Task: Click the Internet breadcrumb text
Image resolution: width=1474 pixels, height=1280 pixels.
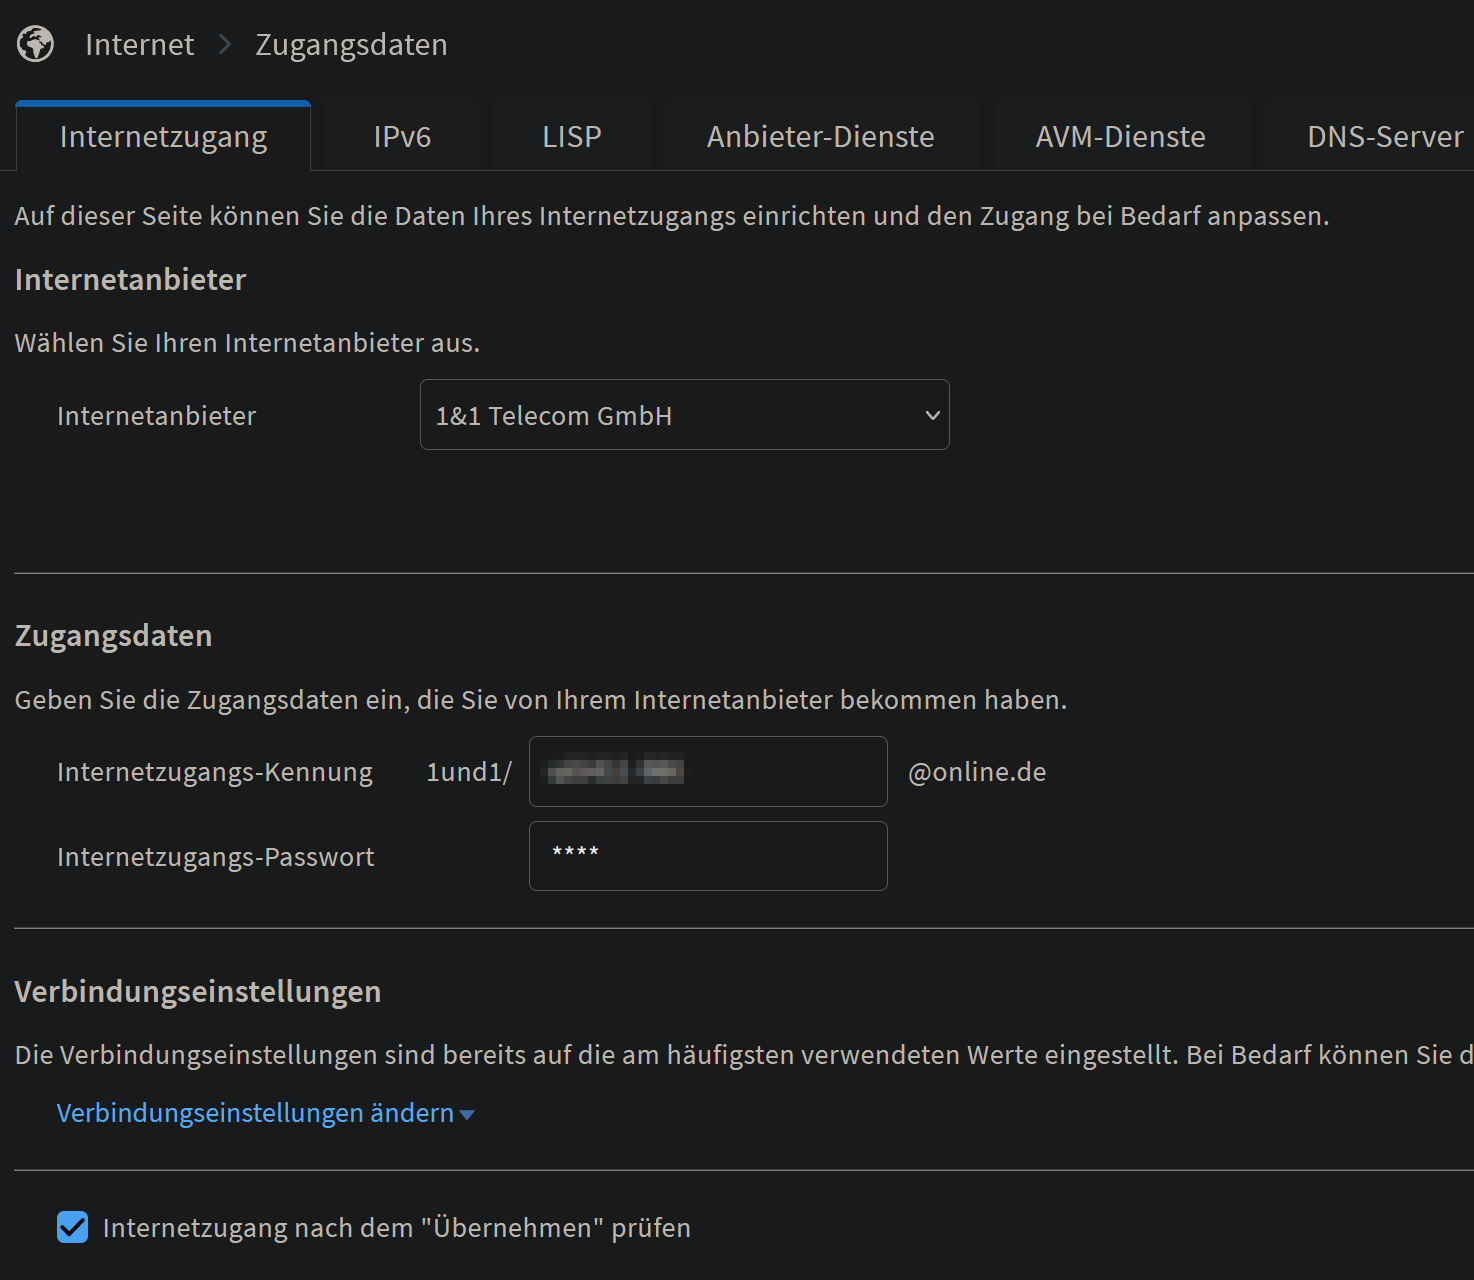Action: click(x=139, y=45)
